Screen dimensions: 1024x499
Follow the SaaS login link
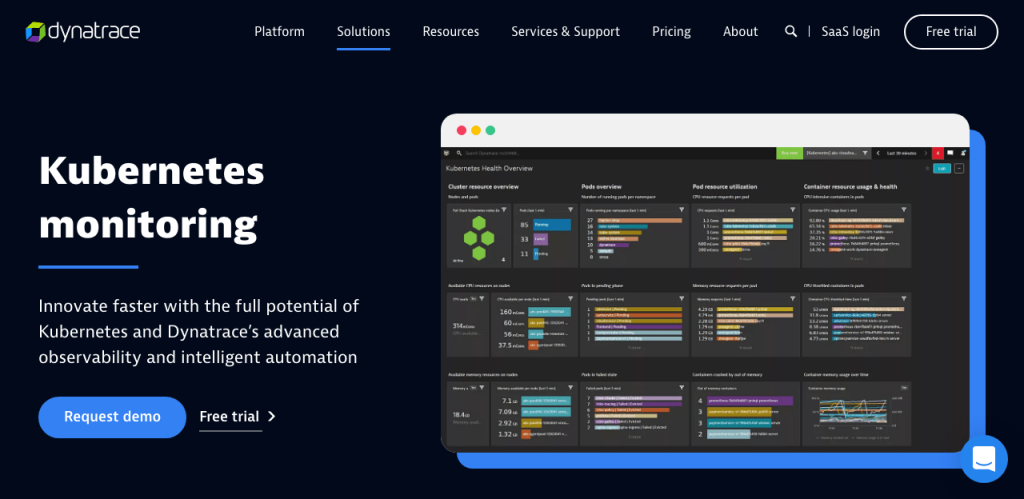tap(850, 31)
